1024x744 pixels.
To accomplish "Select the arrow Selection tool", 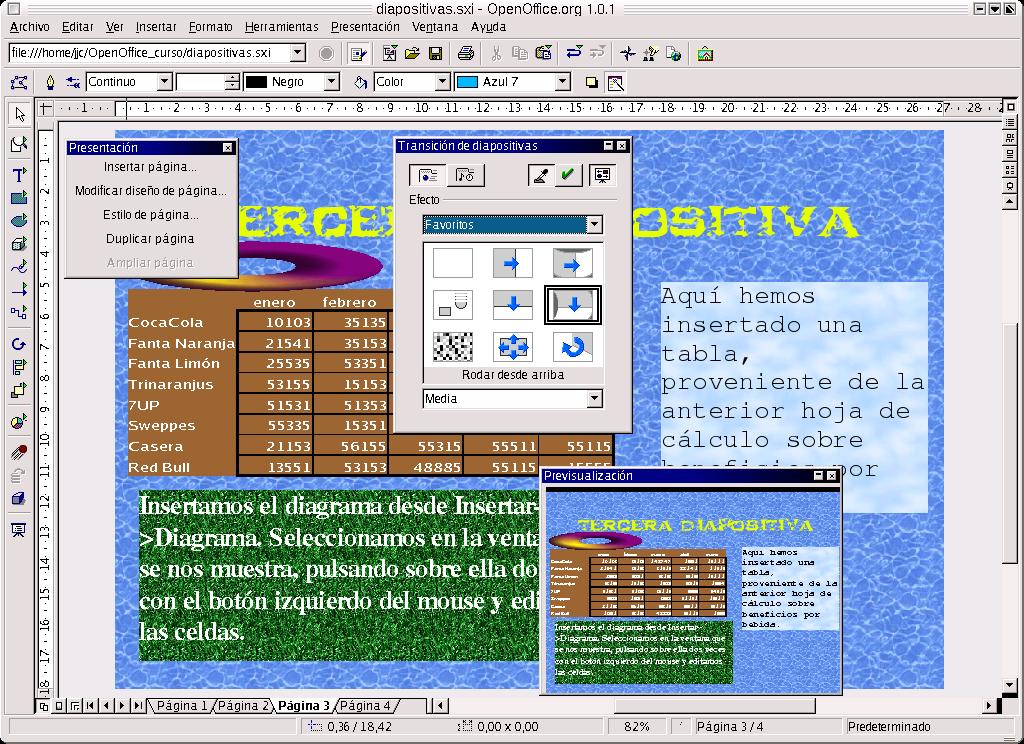I will (19, 114).
